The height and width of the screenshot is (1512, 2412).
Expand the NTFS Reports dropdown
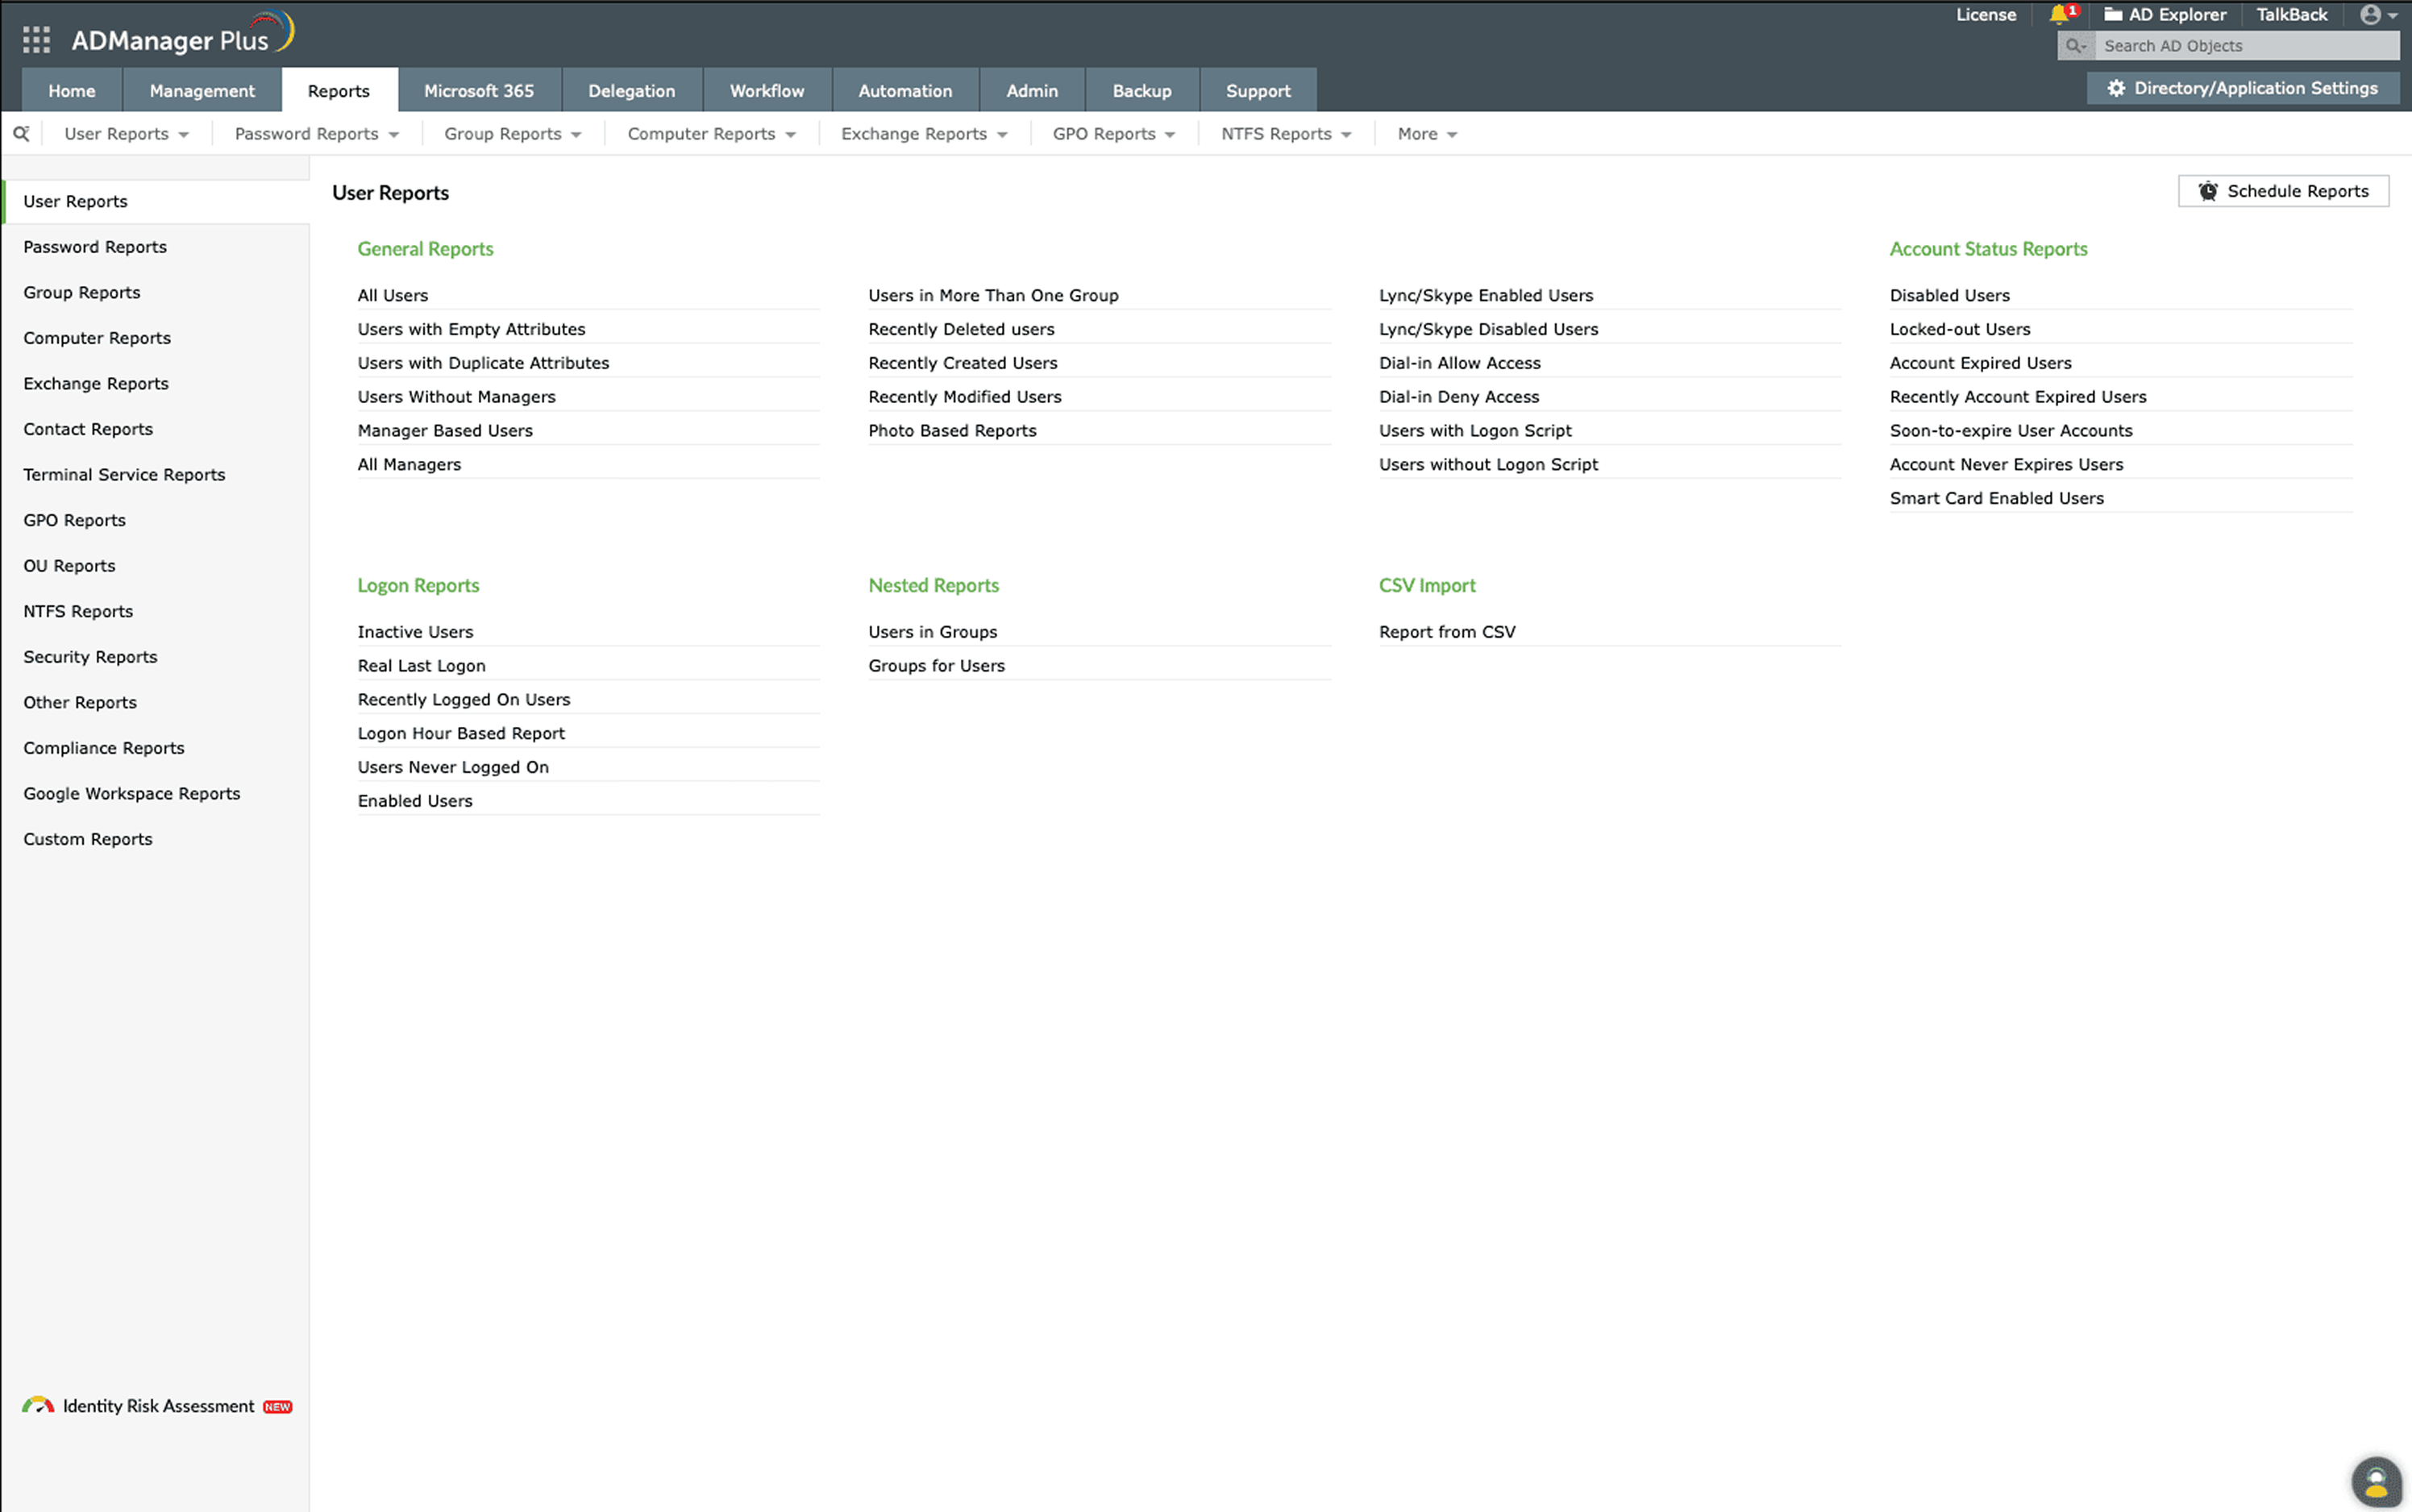tap(1285, 134)
